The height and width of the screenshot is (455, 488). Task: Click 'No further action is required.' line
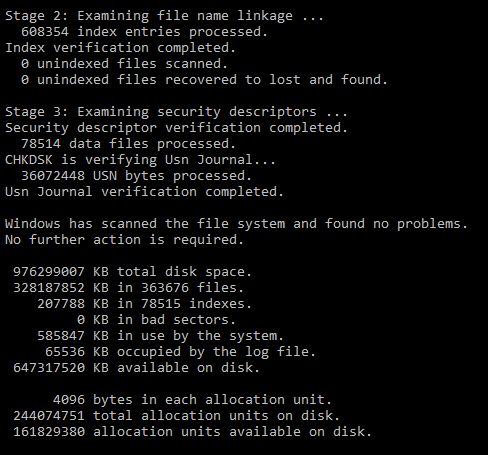click(x=125, y=240)
